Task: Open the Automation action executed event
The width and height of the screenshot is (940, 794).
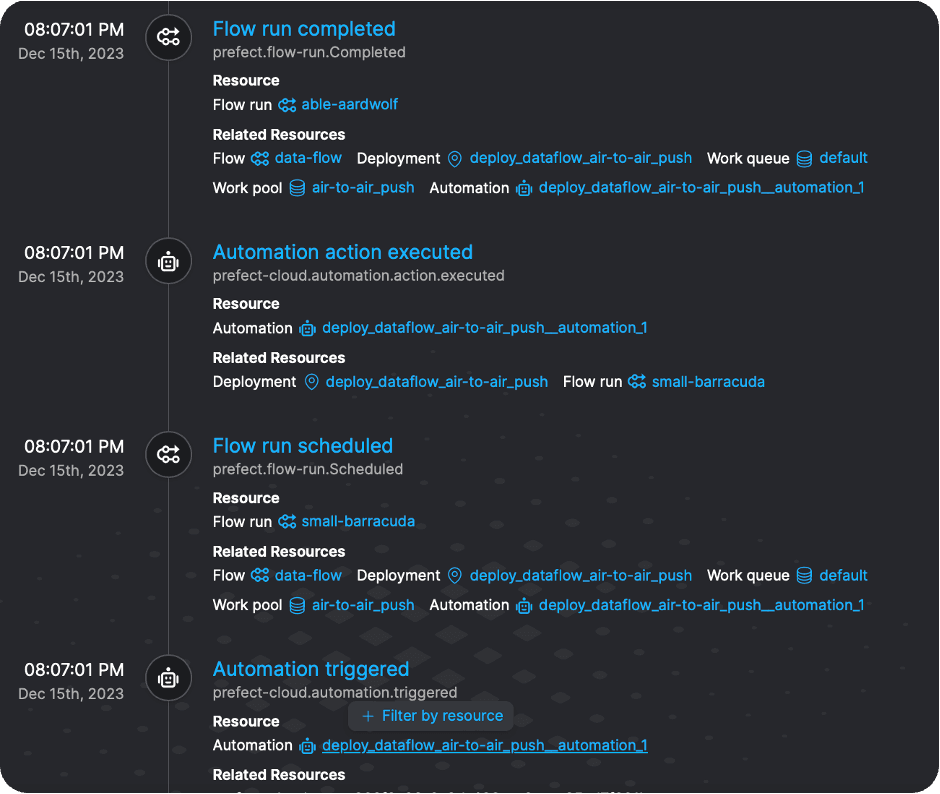Action: (x=342, y=253)
